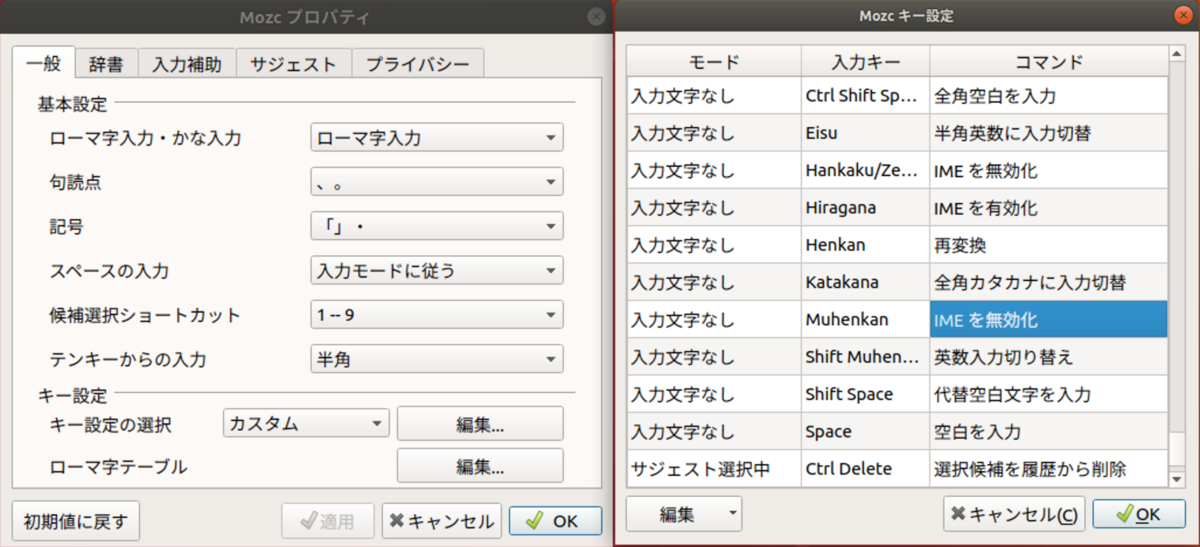
Task: Click the Eisu key cell
Action: pos(865,133)
